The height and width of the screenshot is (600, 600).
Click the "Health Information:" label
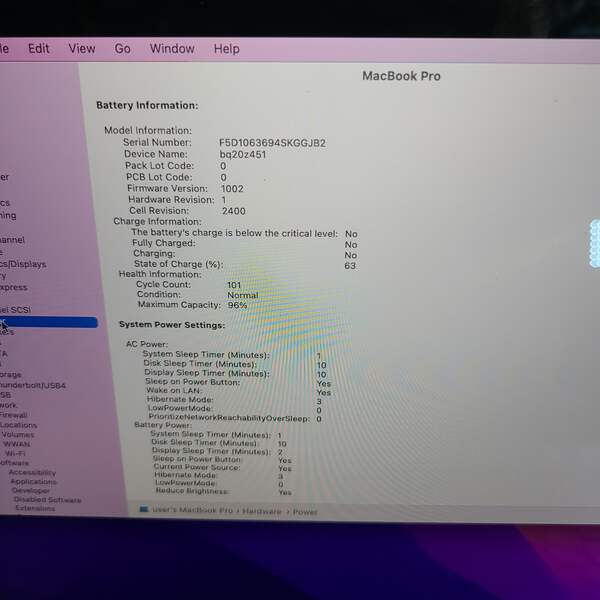coord(160,274)
